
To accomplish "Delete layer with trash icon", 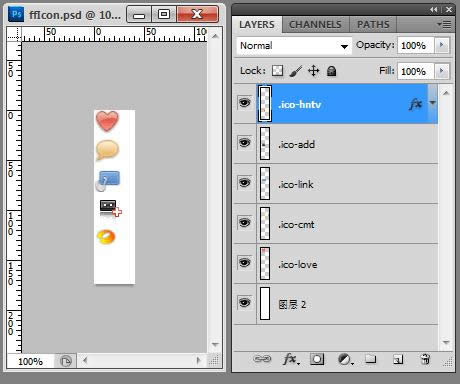I will (425, 359).
